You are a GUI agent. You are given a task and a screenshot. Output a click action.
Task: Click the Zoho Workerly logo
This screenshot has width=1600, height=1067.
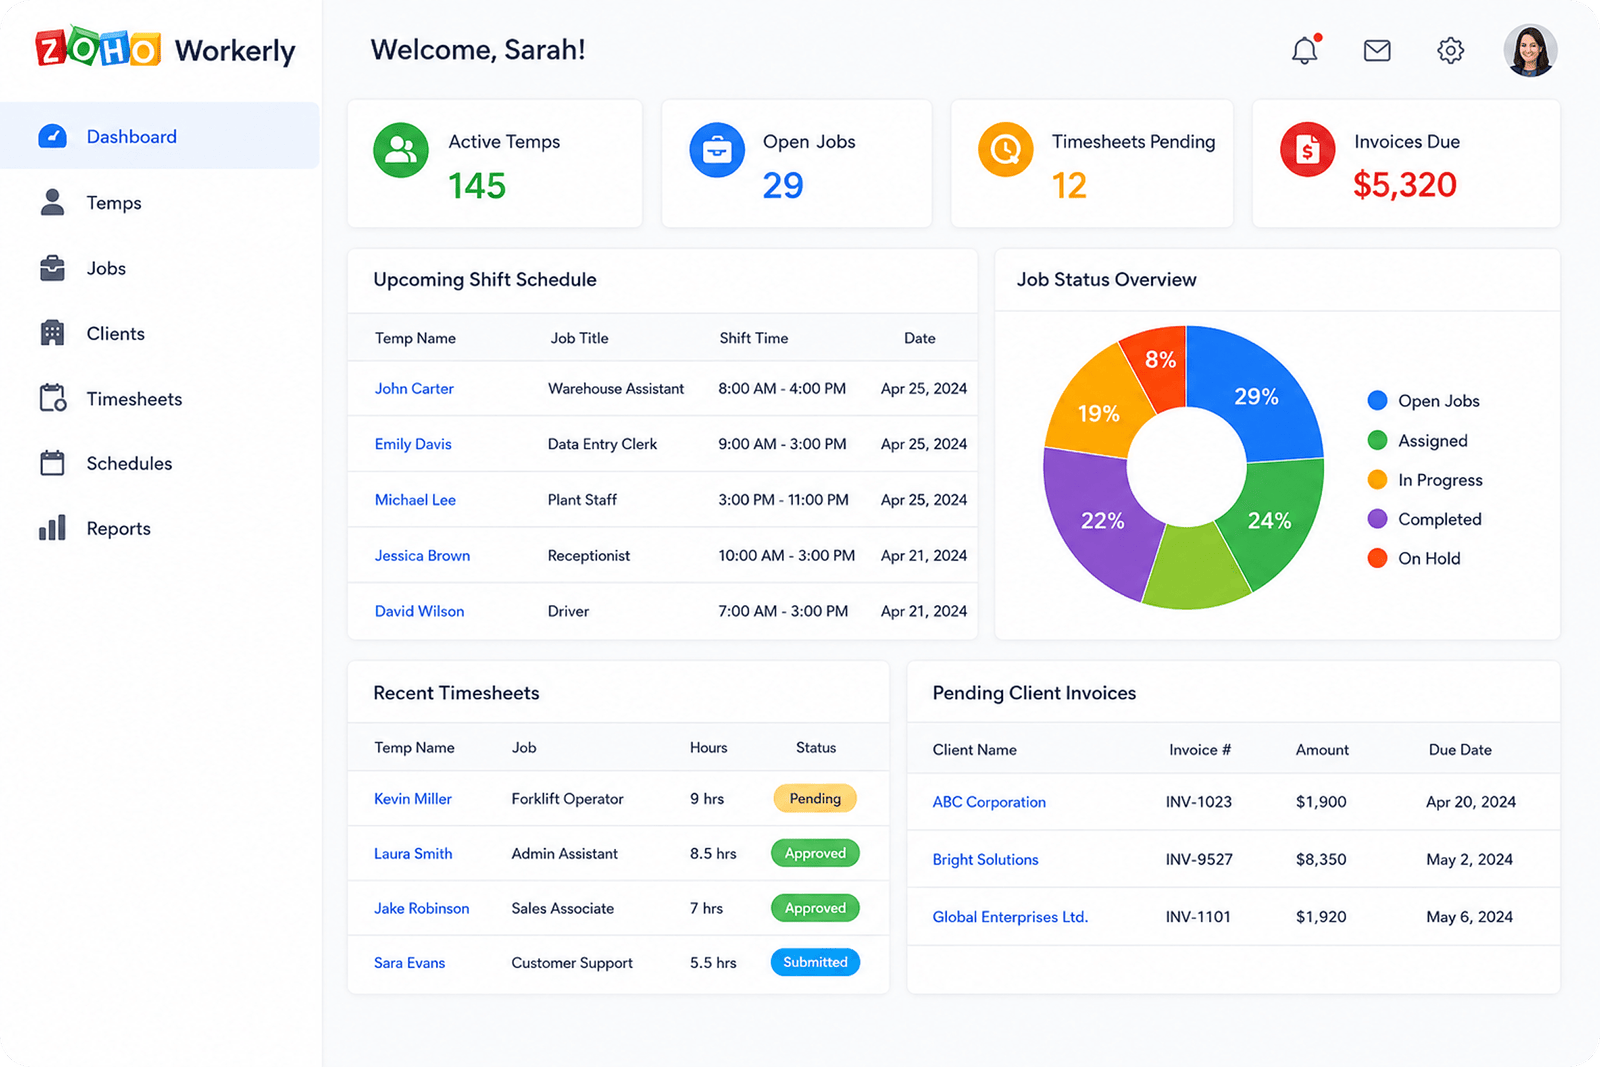tap(165, 49)
